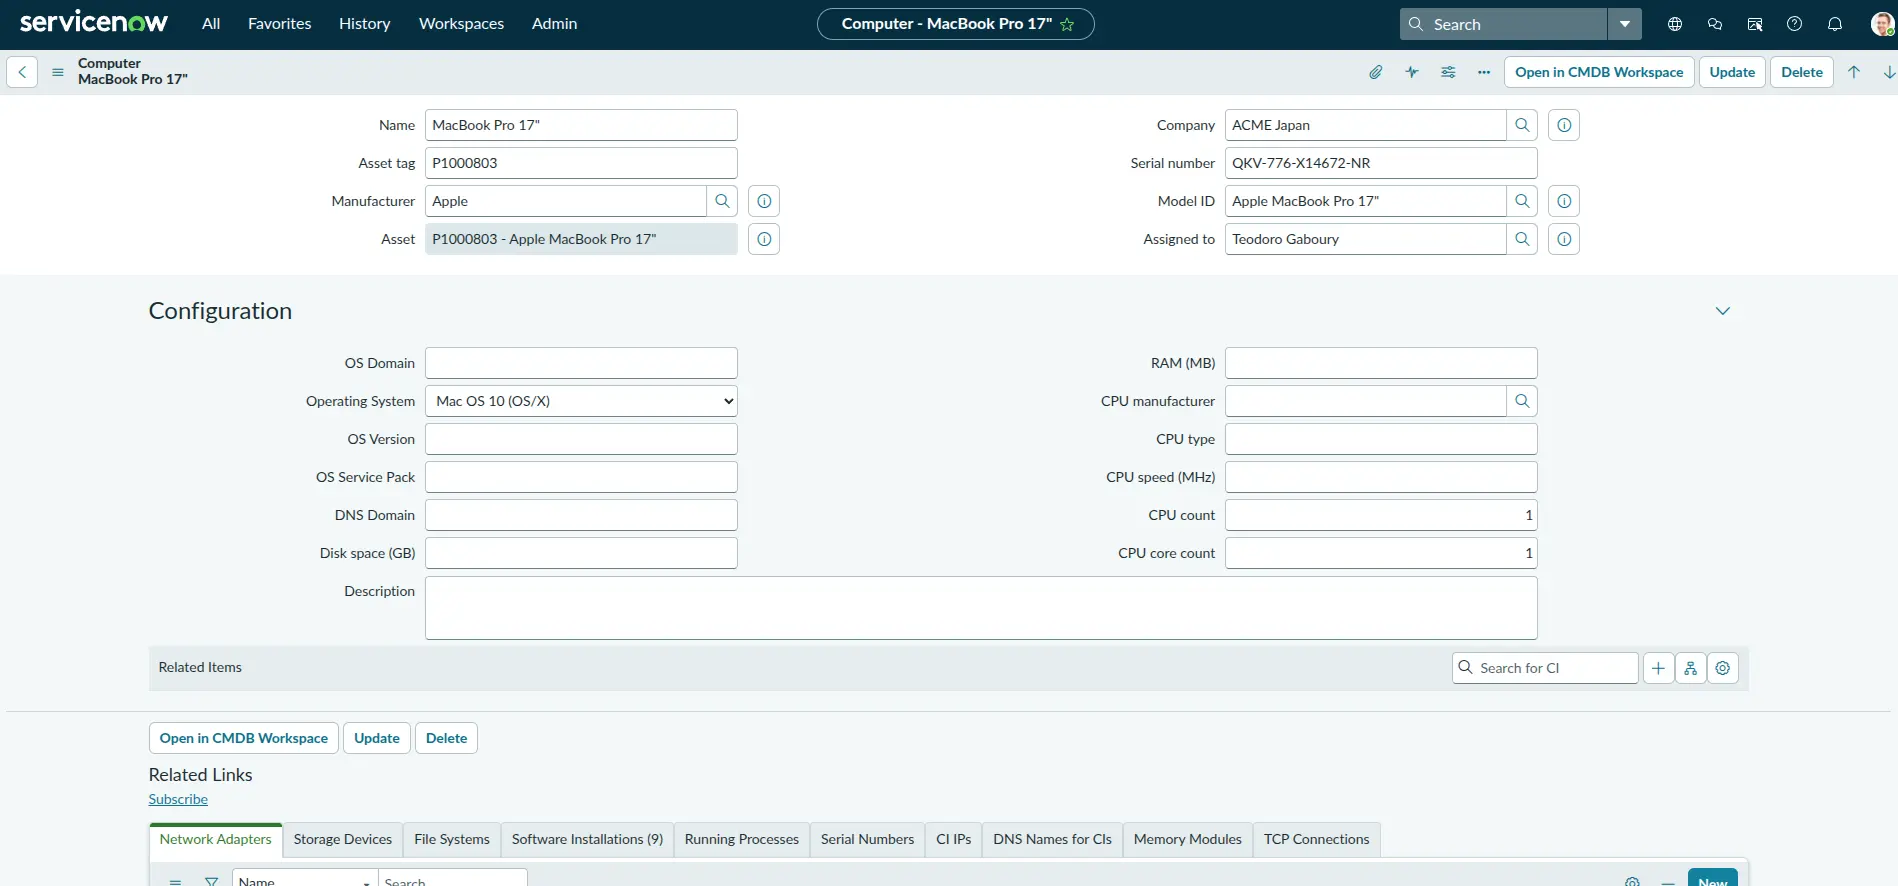This screenshot has width=1898, height=886.
Task: Preview Model ID record info icon
Action: click(1564, 201)
